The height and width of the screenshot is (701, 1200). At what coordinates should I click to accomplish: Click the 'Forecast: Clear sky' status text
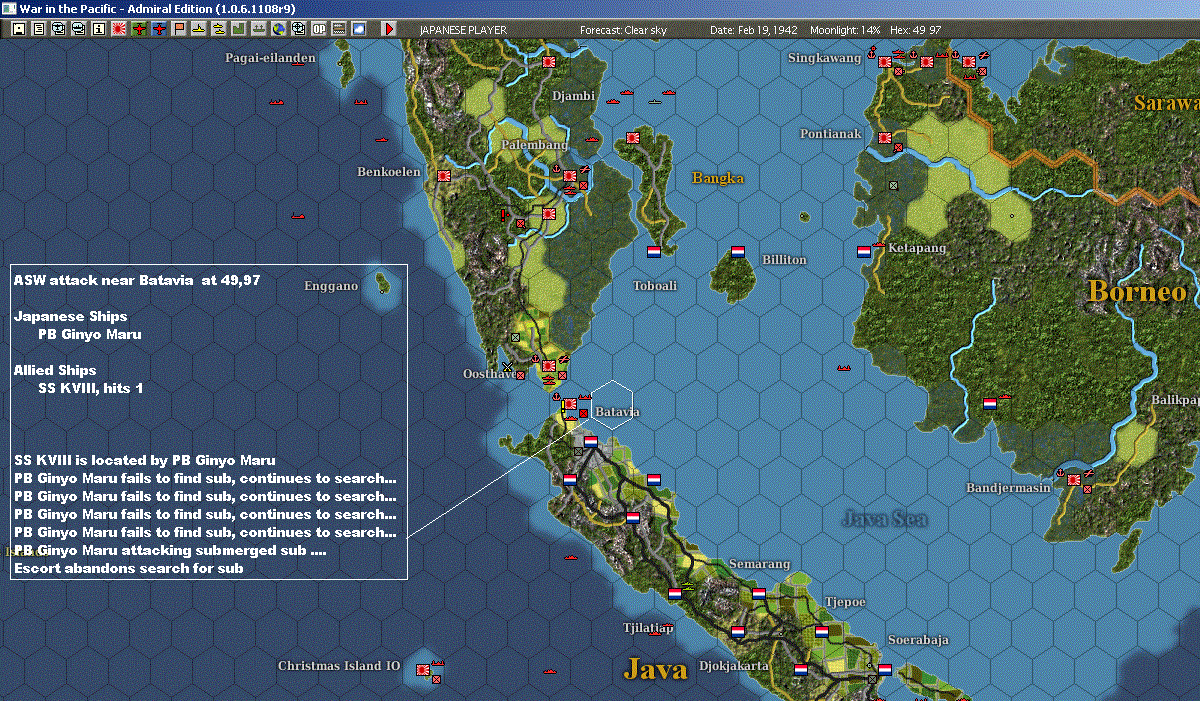[623, 30]
